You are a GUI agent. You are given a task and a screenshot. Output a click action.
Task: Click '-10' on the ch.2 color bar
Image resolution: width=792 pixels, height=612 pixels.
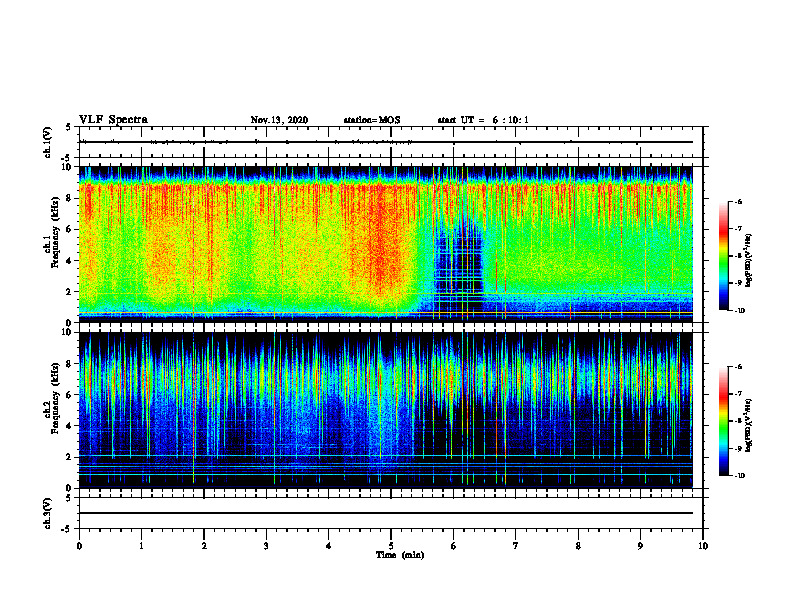739,476
